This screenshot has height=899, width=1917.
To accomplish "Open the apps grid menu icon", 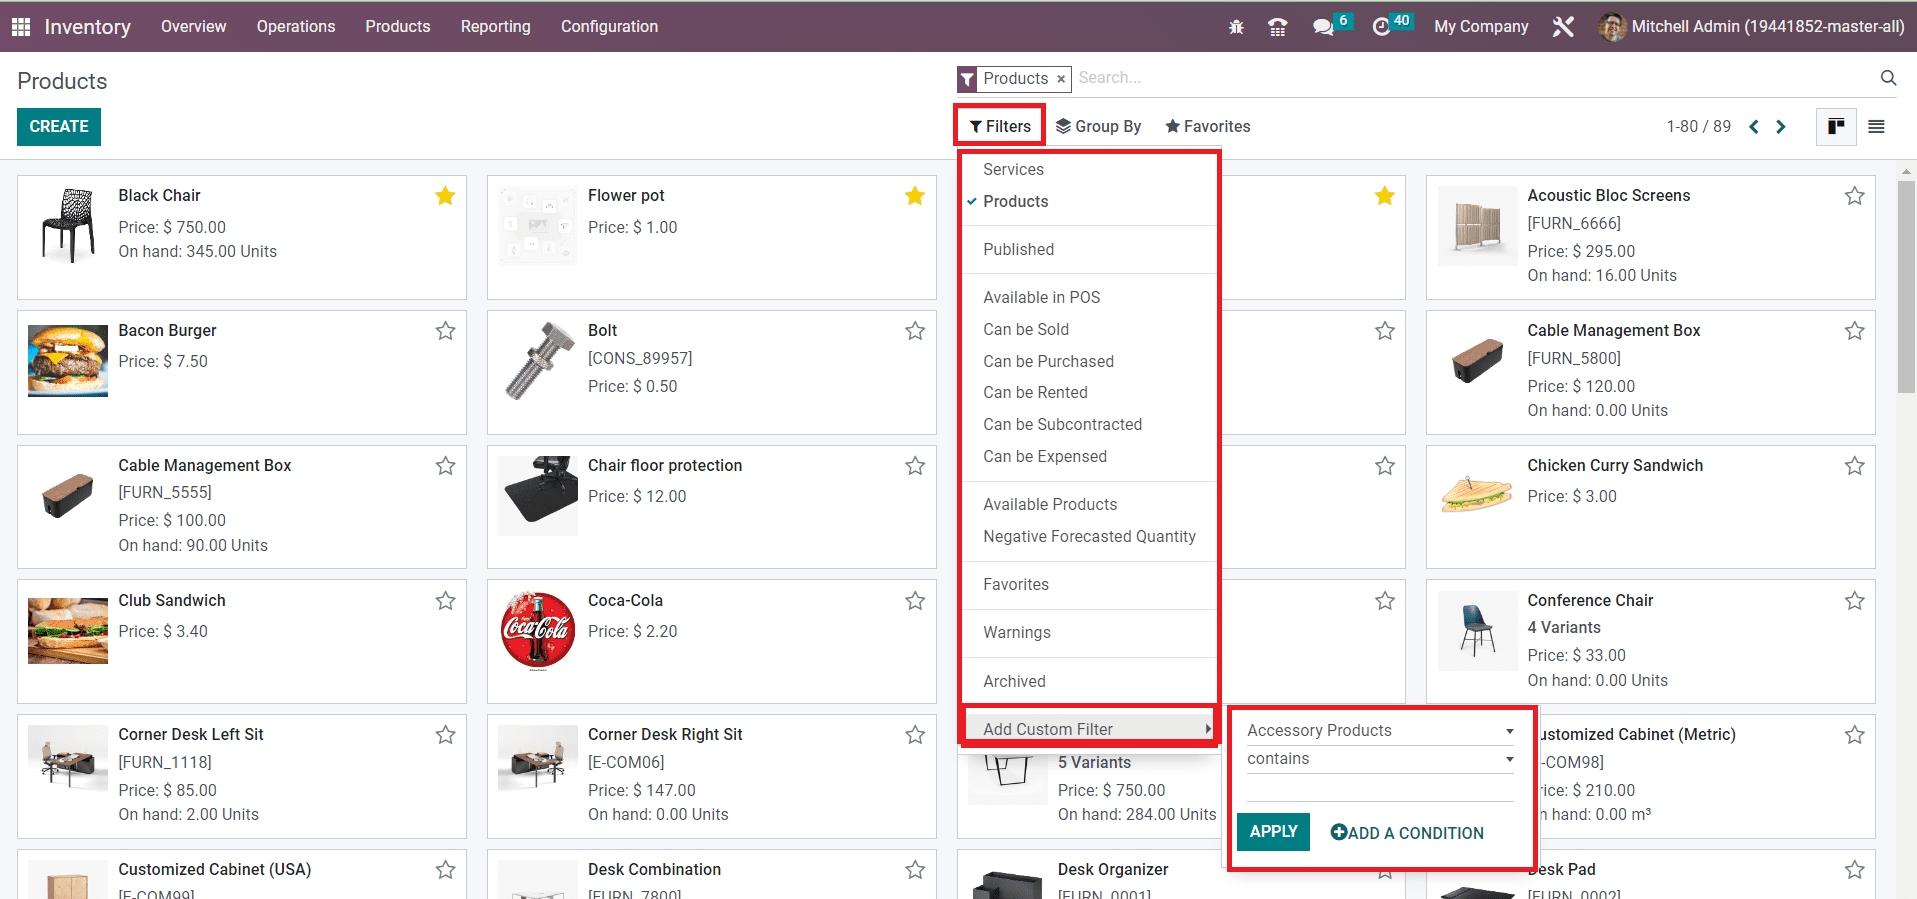I will click(21, 27).
